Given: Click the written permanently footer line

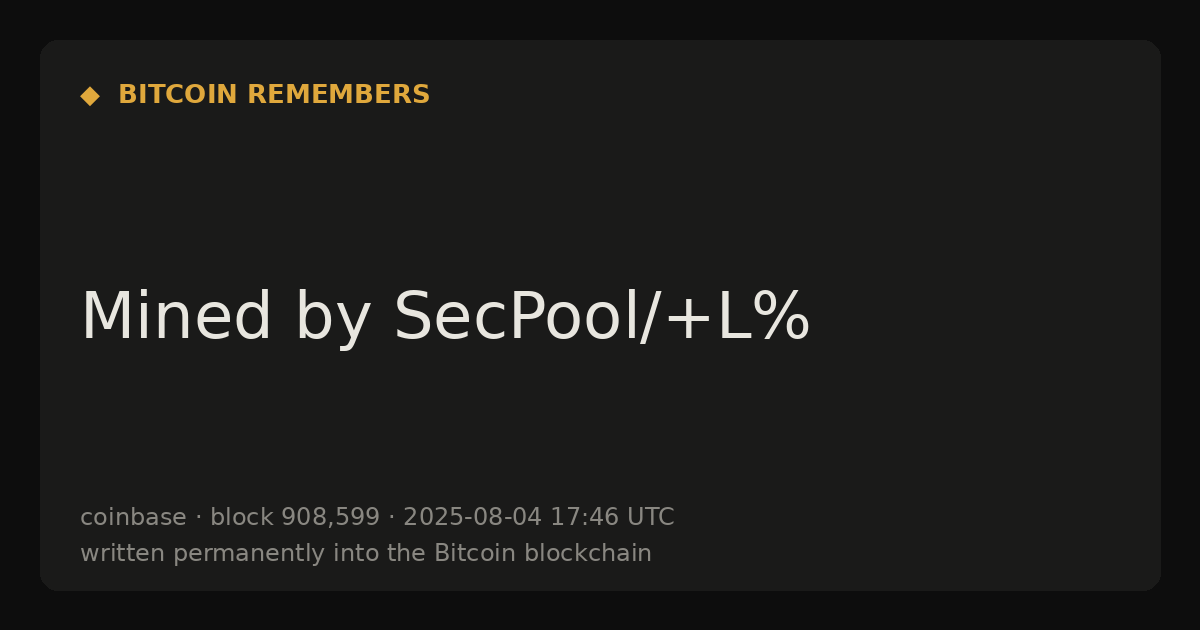Looking at the screenshot, I should pos(366,553).
